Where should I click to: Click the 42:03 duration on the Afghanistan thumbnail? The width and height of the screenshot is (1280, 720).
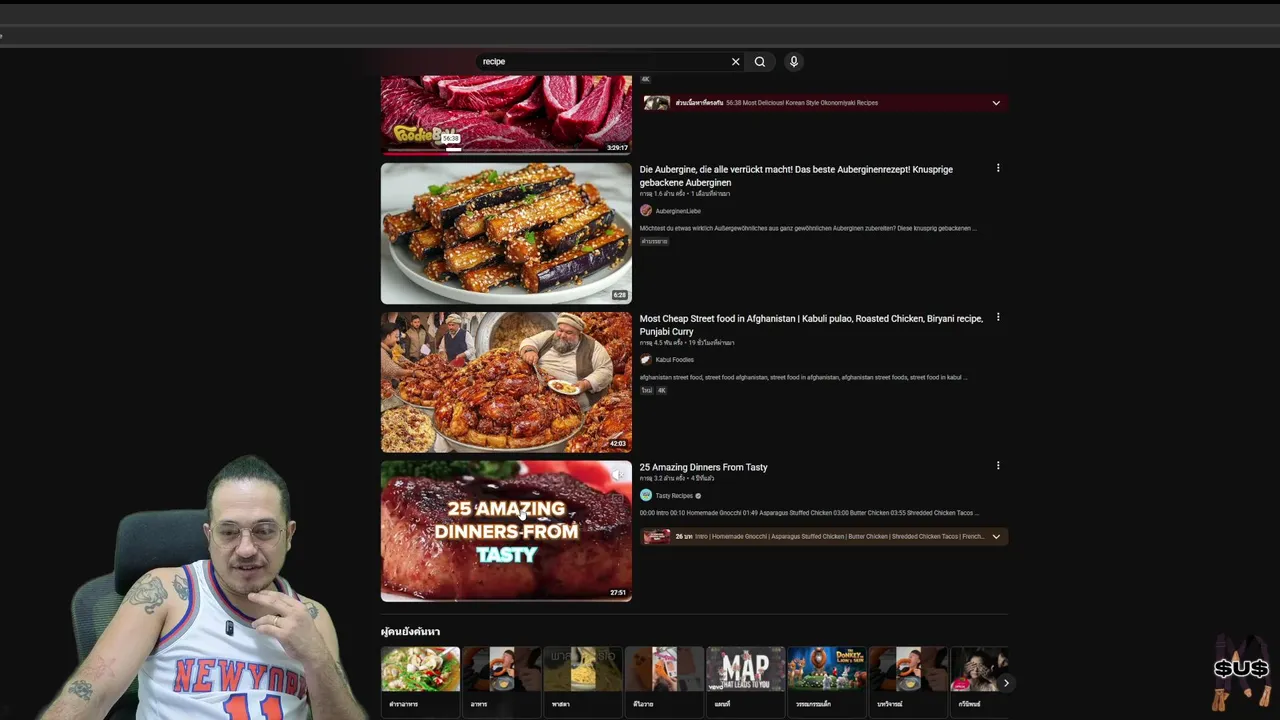coord(618,444)
